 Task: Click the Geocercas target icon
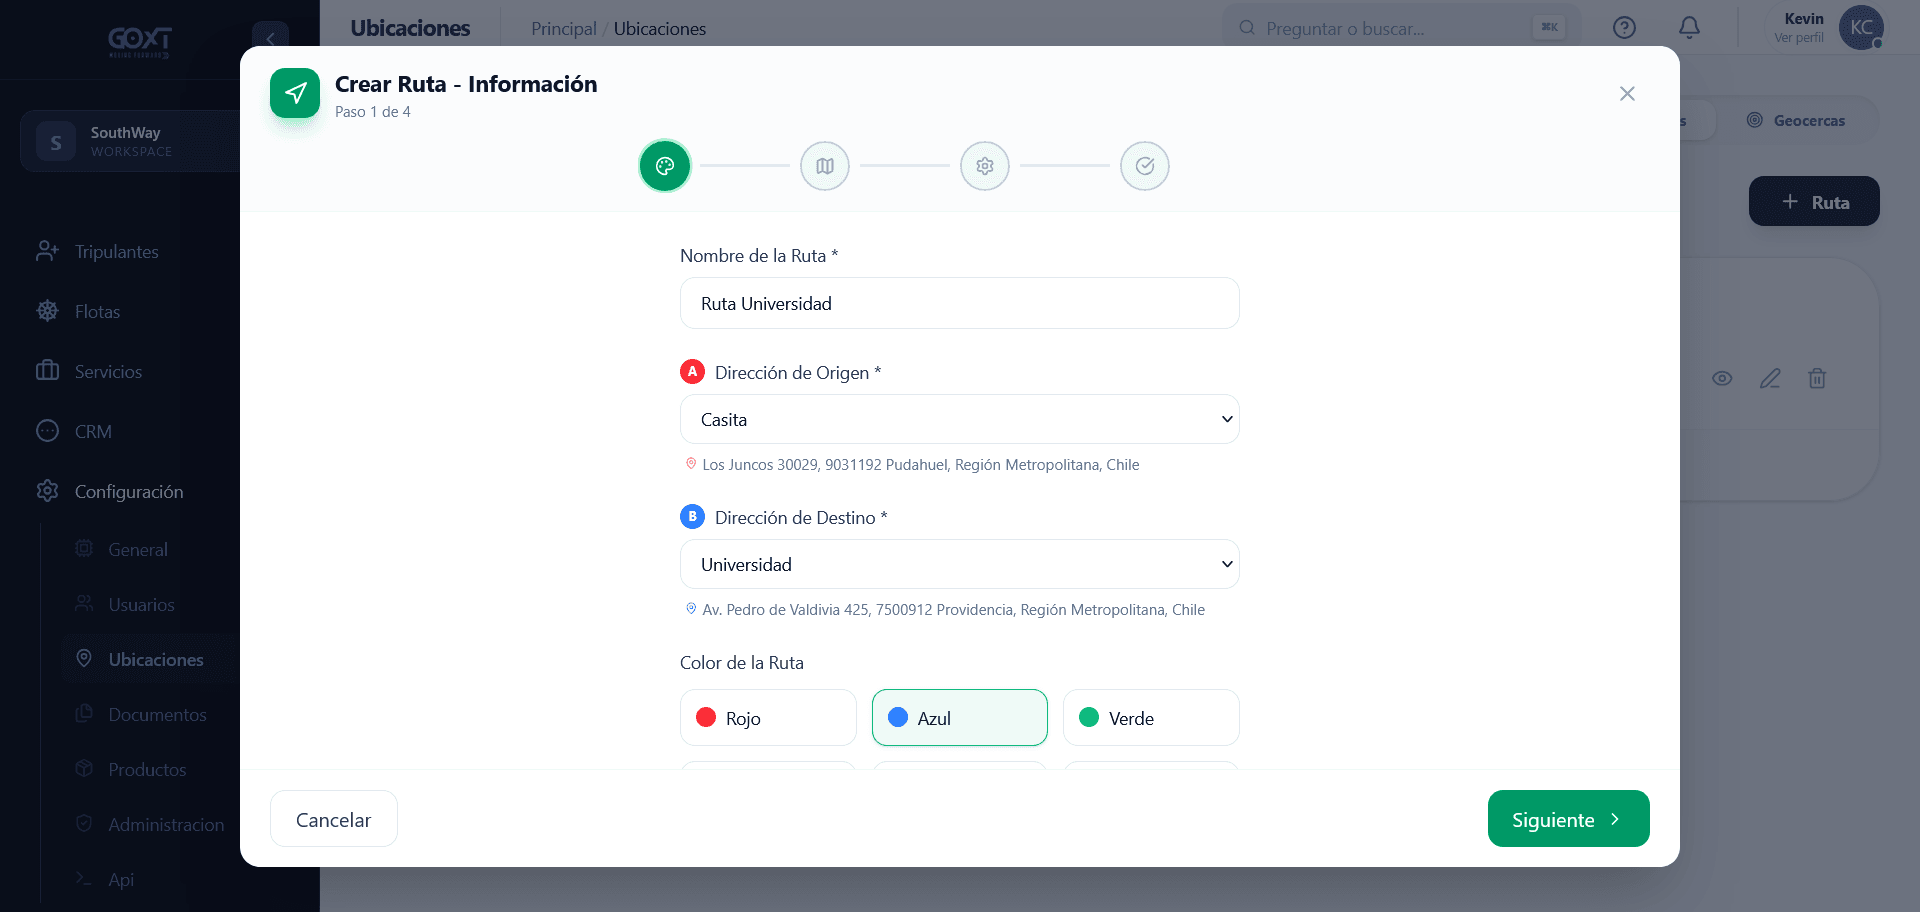[x=1754, y=120]
